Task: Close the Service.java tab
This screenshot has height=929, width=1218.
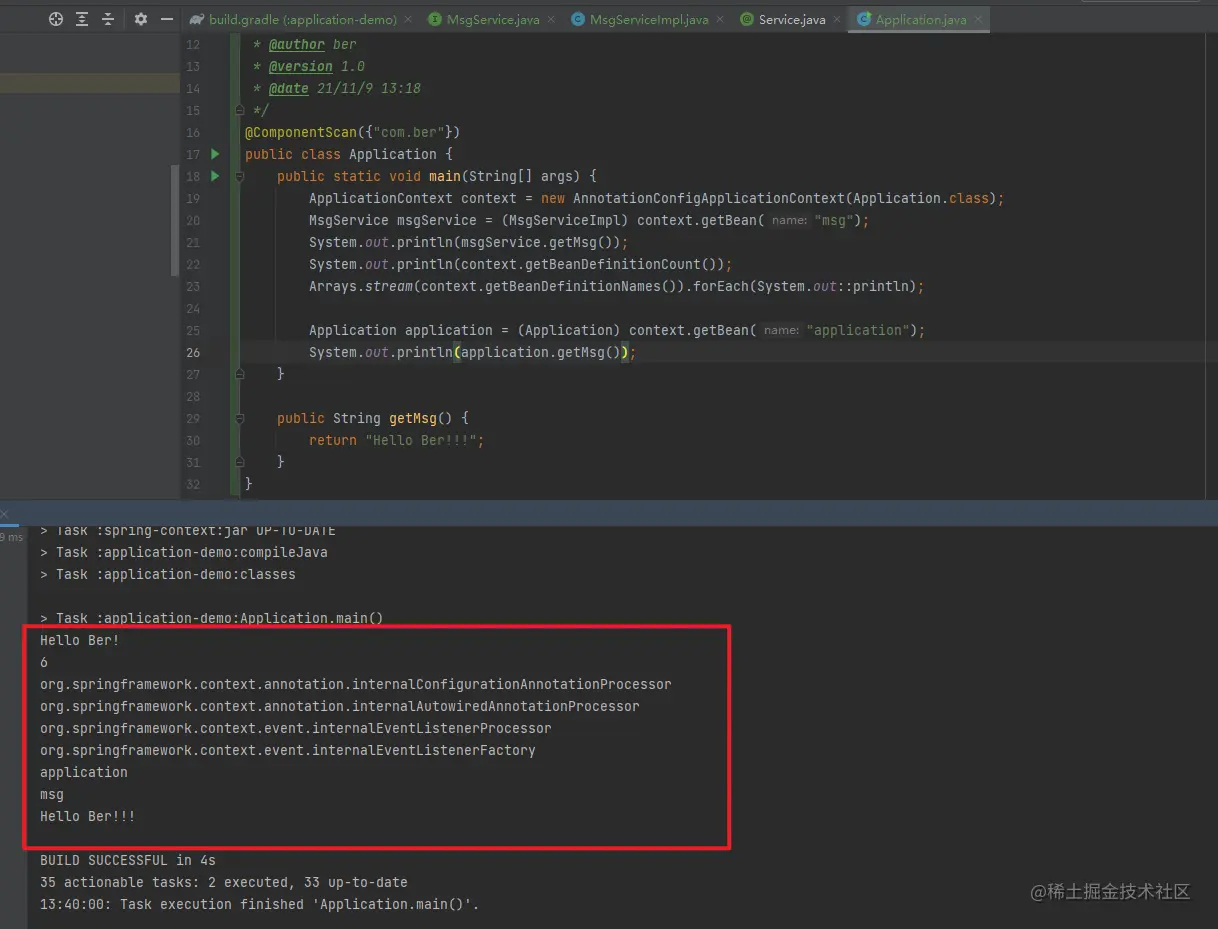Action: click(837, 19)
